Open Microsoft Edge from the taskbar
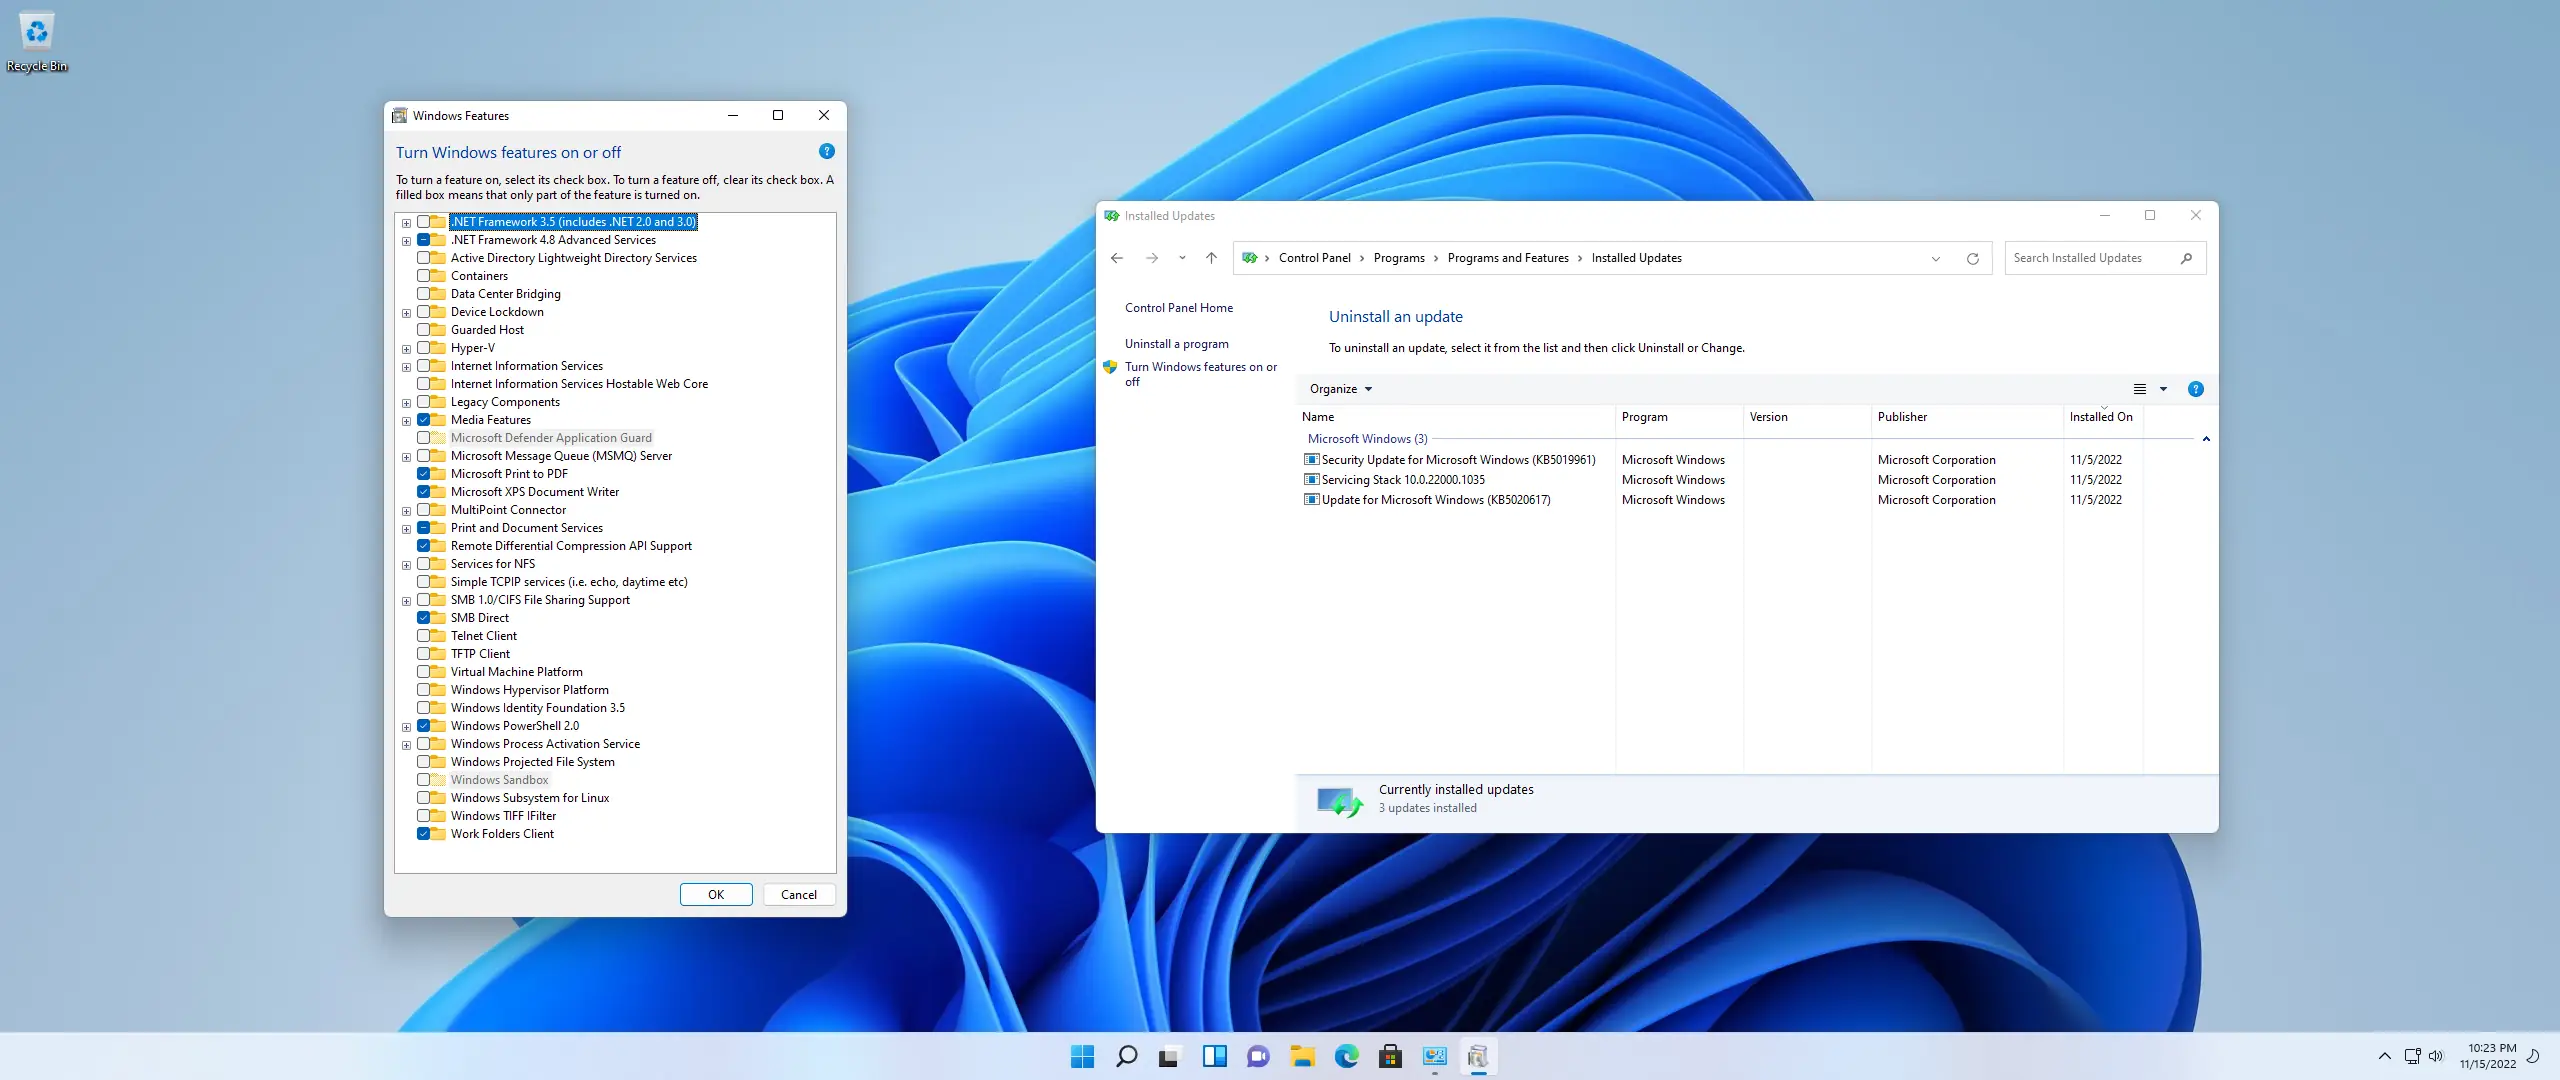 tap(1346, 1056)
